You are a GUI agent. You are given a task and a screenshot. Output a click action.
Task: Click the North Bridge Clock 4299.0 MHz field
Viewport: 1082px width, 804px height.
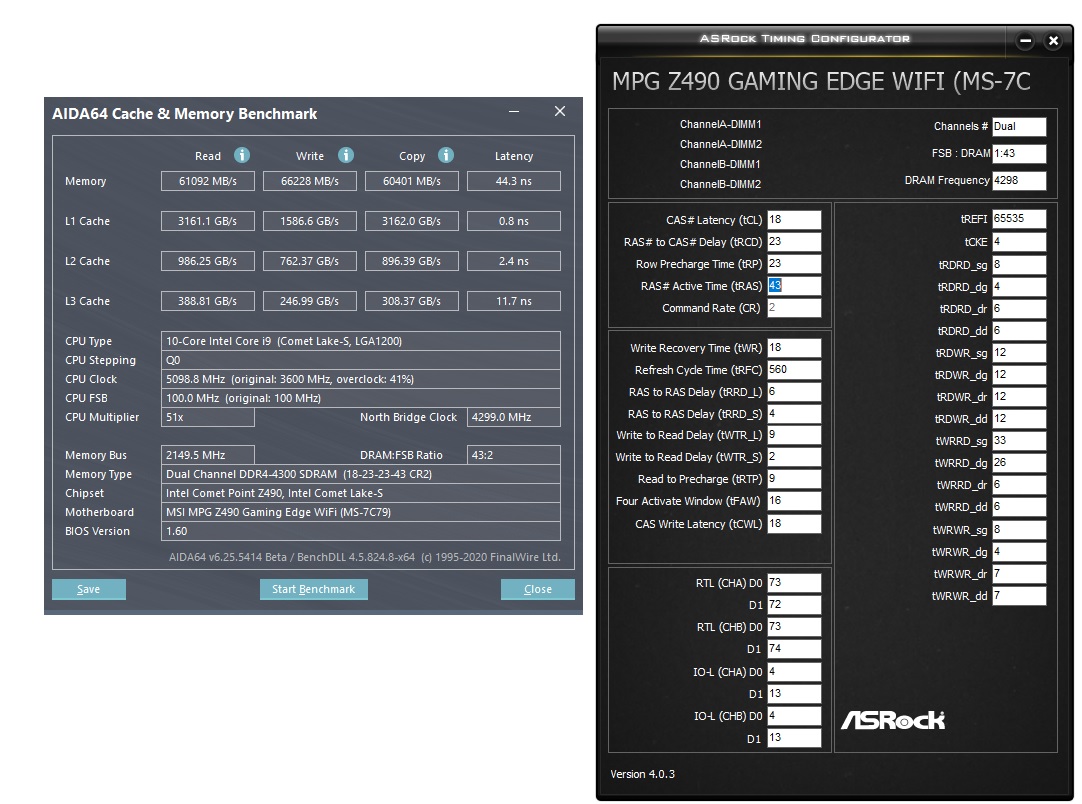[x=514, y=417]
